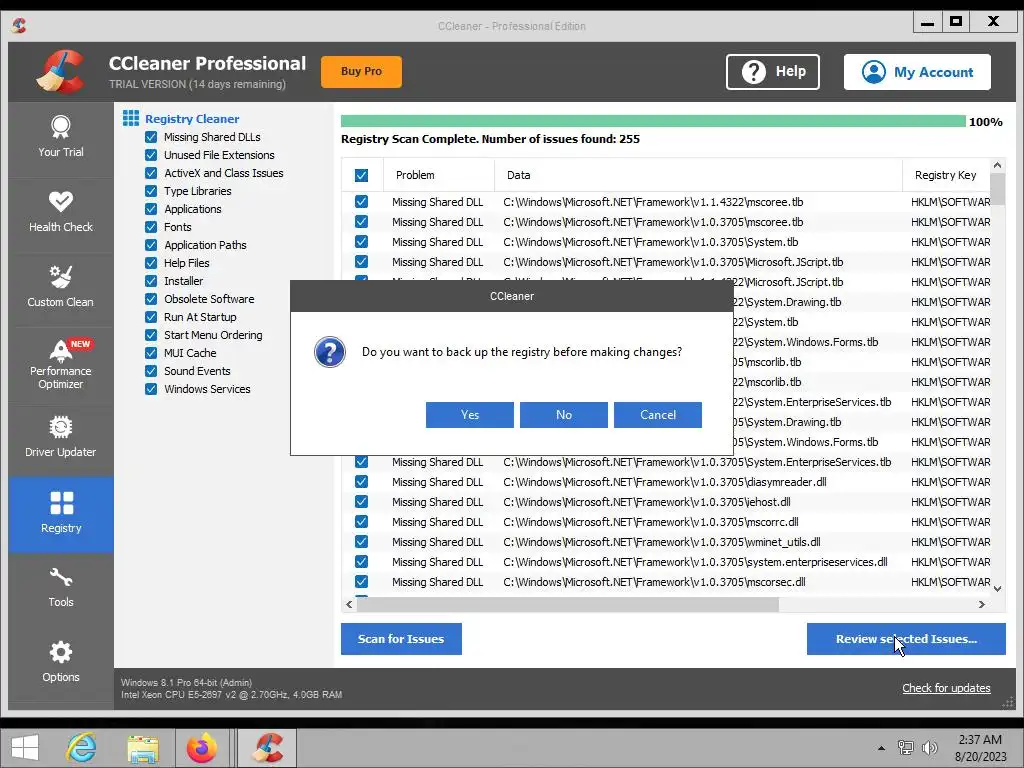Screen dimensions: 1024x768
Task: Open the Windows Start button
Action: [25, 748]
